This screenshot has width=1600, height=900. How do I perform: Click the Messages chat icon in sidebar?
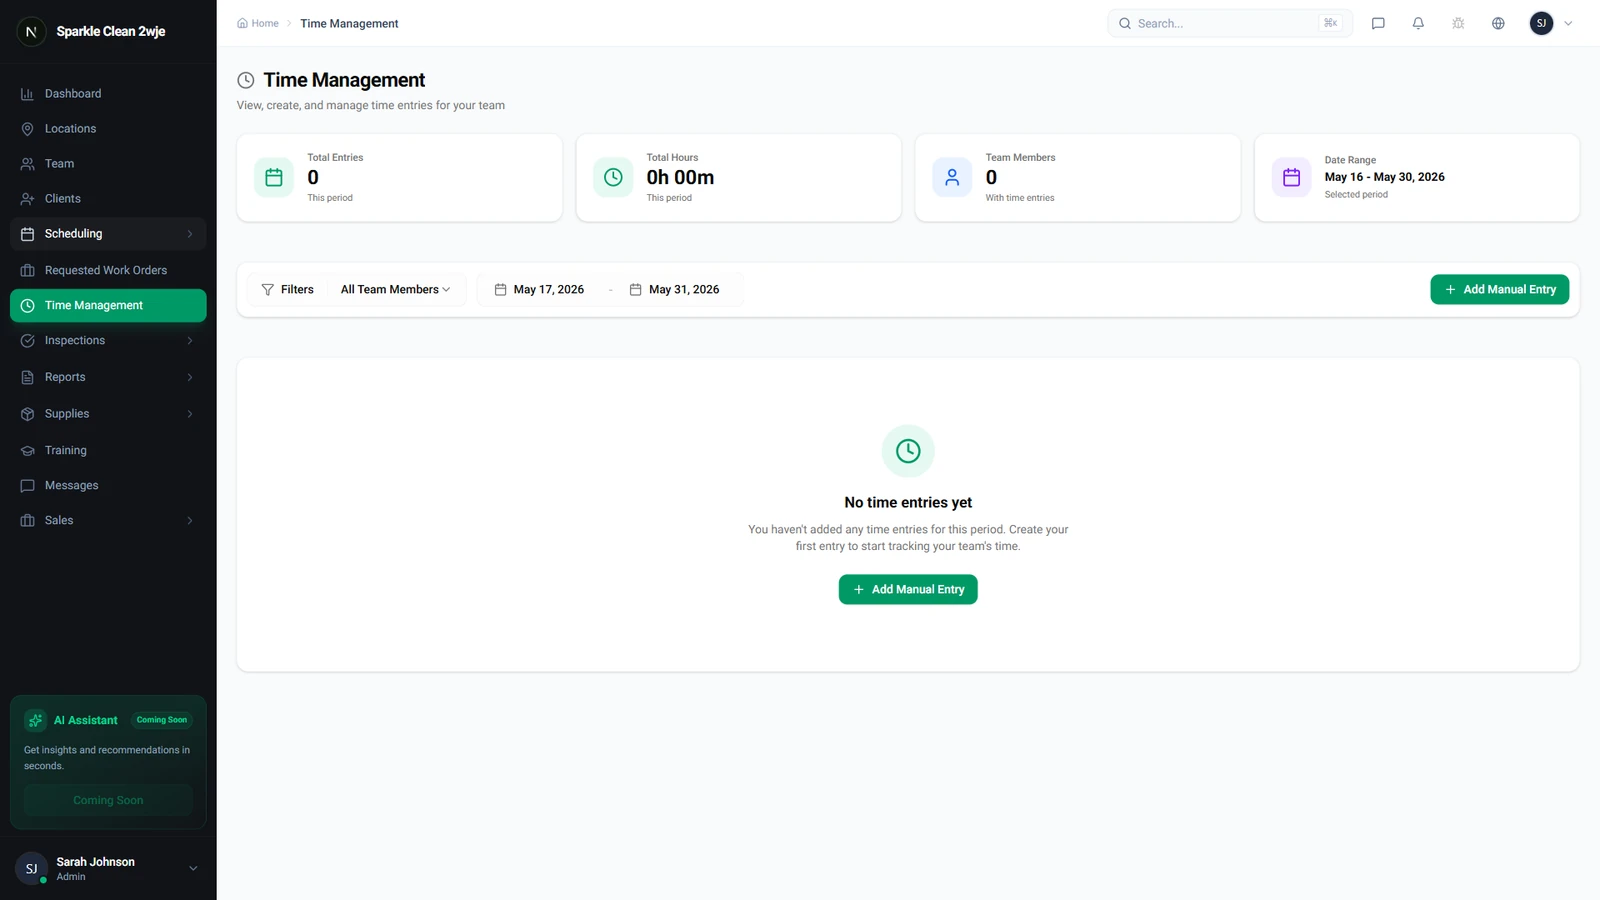(27, 486)
